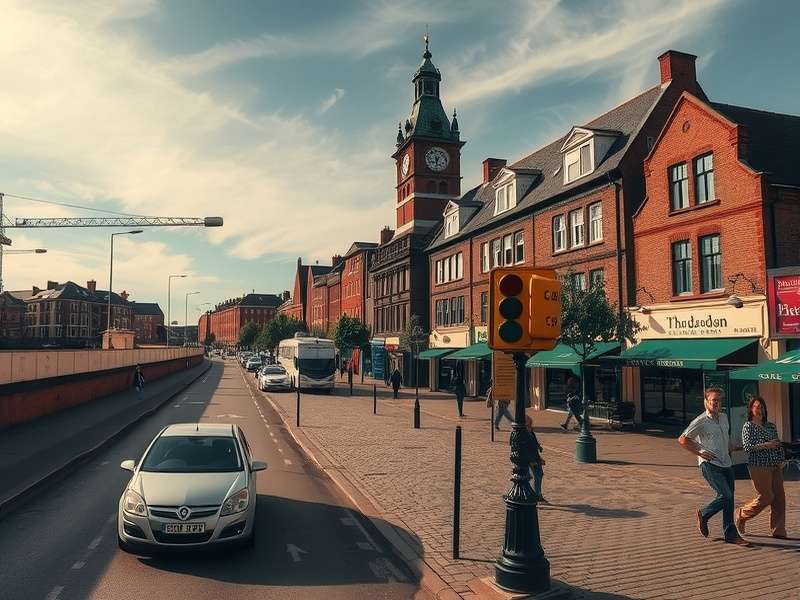Click the clock face on the tower
This screenshot has width=800, height=600.
click(x=436, y=159)
